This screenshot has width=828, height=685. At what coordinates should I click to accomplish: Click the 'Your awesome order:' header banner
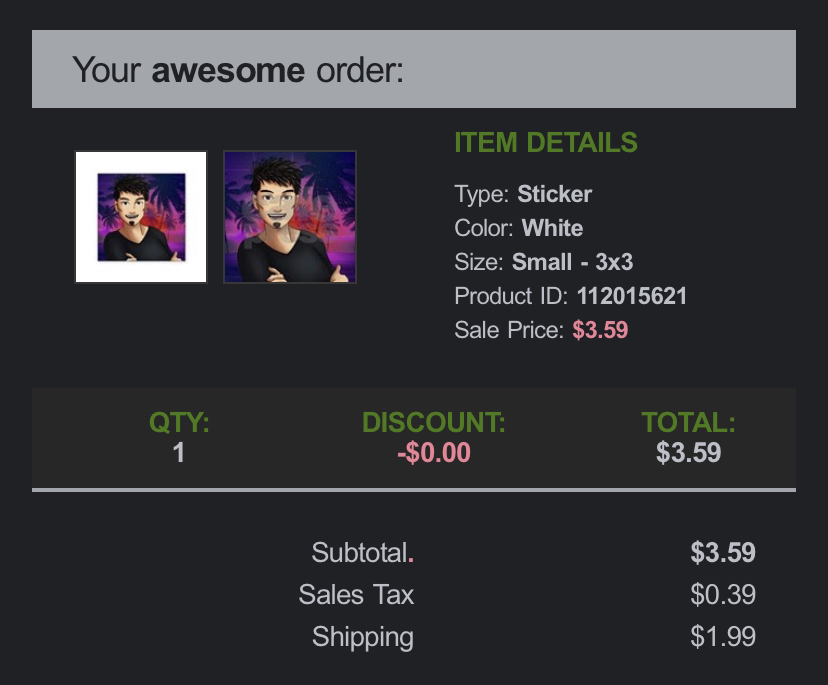click(414, 69)
